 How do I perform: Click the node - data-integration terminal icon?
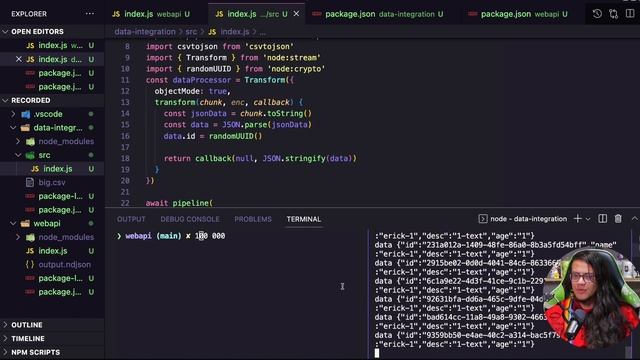[482, 219]
